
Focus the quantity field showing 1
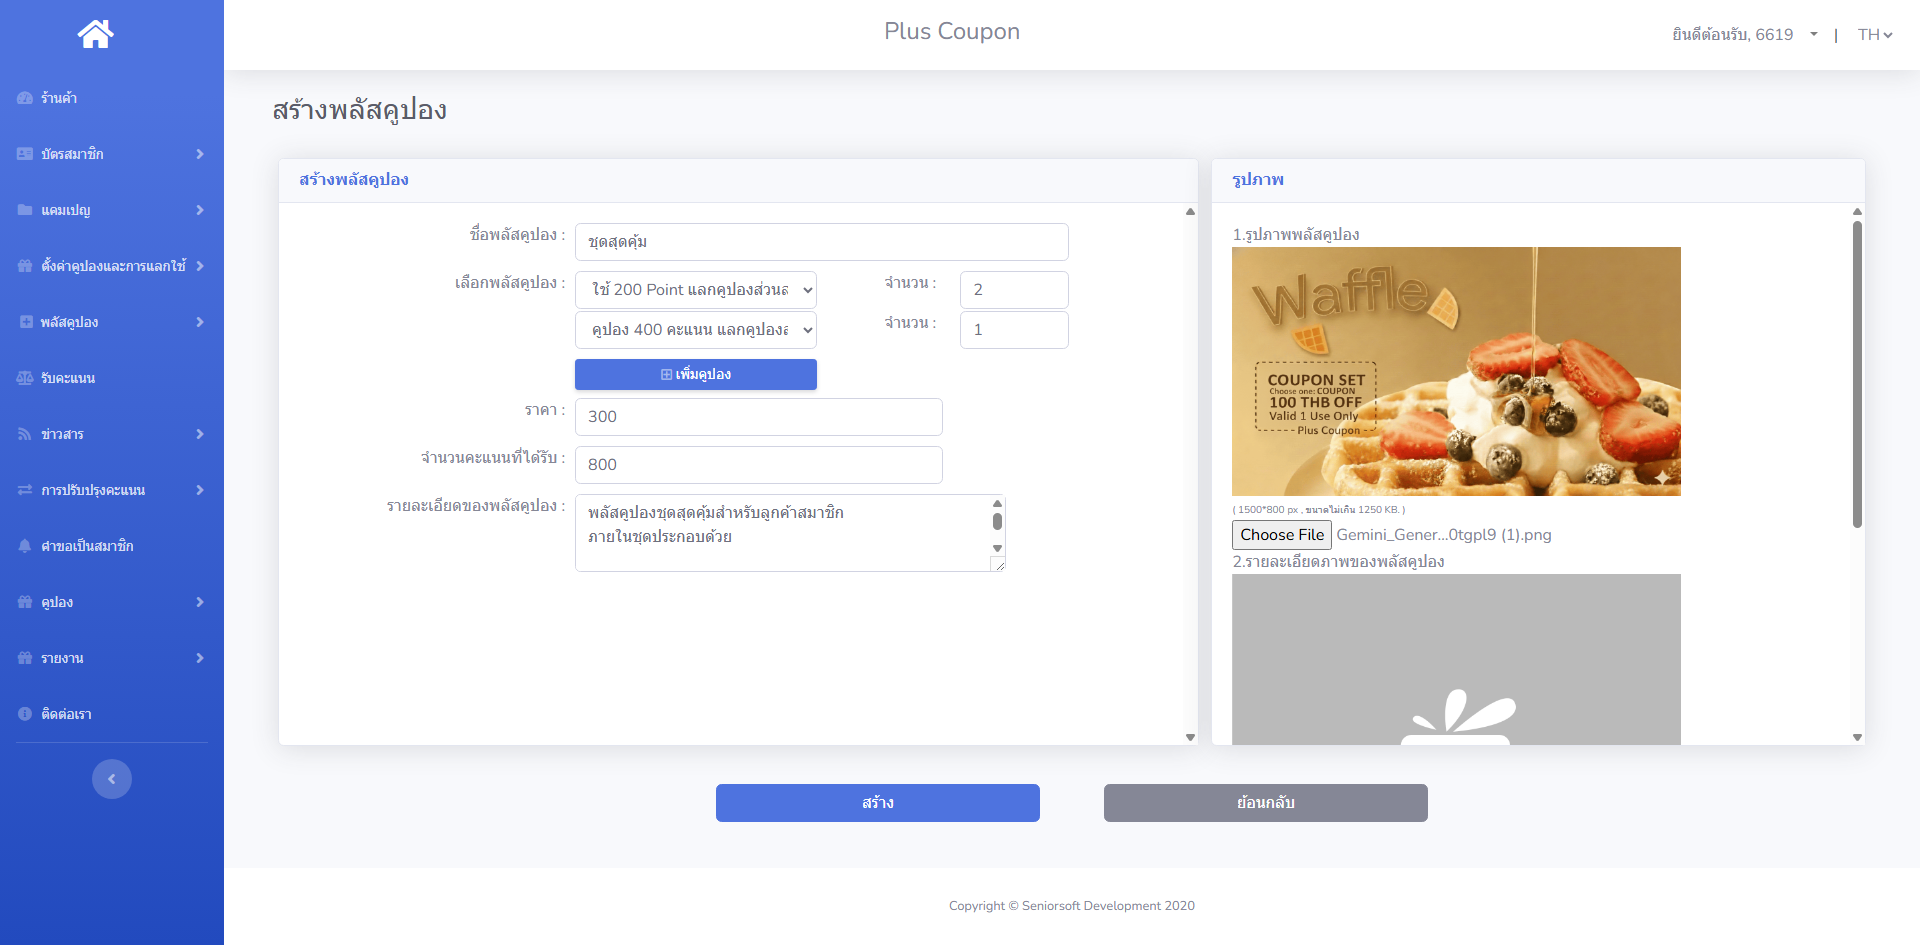[1014, 330]
